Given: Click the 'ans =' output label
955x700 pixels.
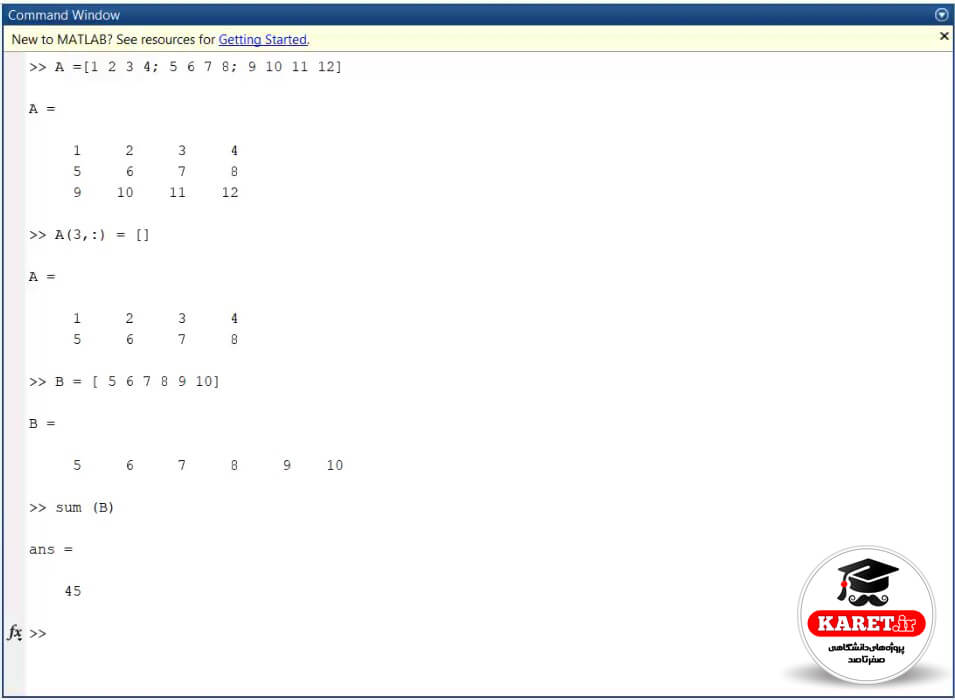Looking at the screenshot, I should click(x=51, y=550).
